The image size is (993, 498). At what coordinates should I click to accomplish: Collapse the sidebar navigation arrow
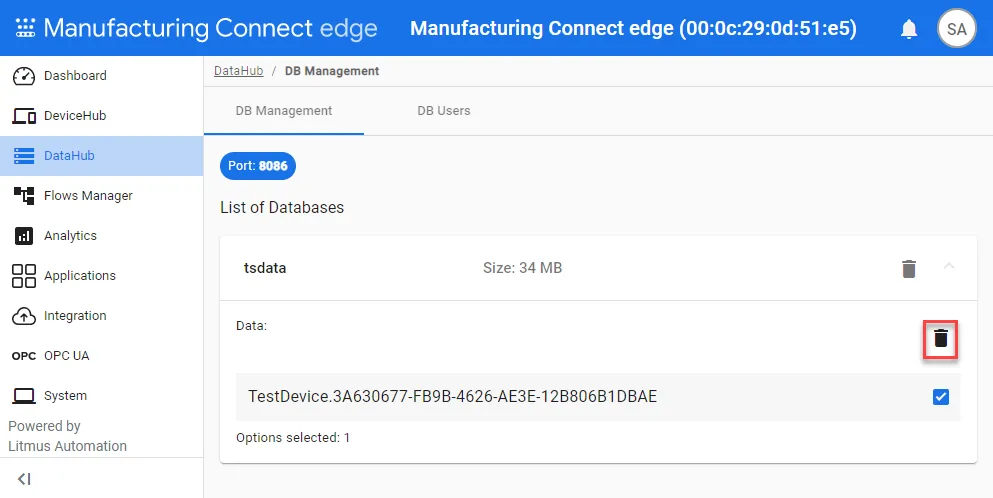click(x=24, y=479)
